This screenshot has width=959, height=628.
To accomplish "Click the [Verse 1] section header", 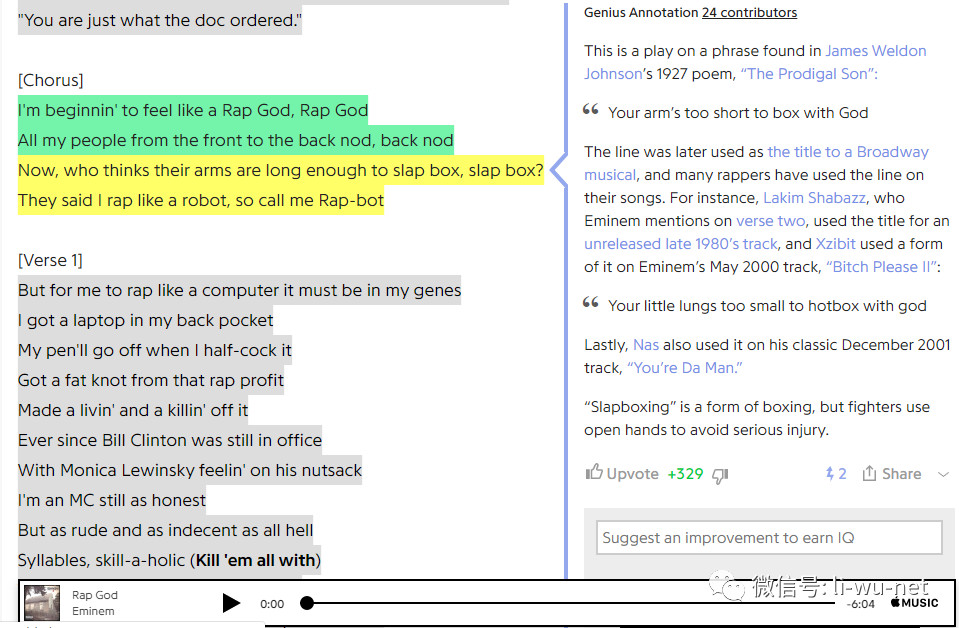I will tap(50, 260).
